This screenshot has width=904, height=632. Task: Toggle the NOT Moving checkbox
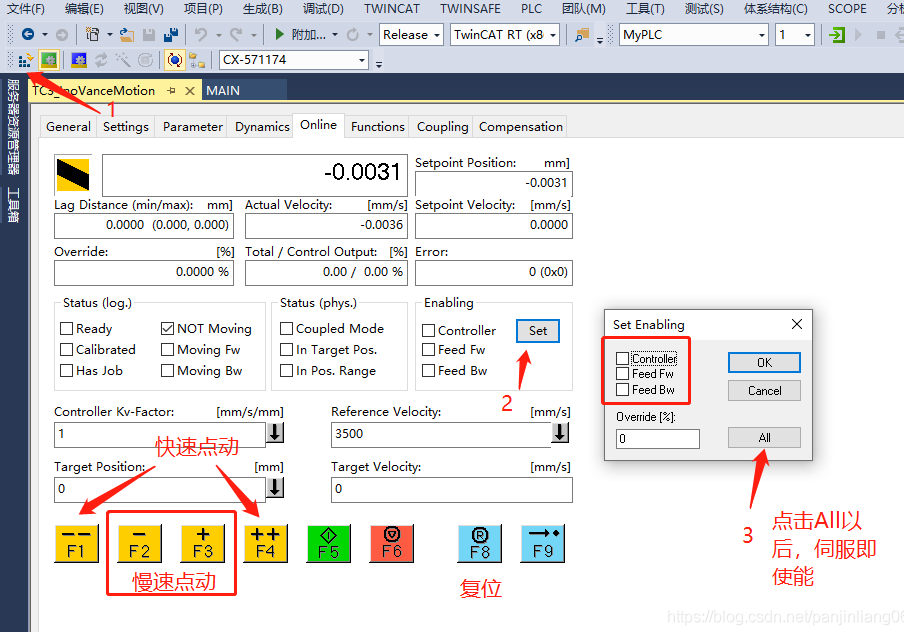tap(167, 329)
